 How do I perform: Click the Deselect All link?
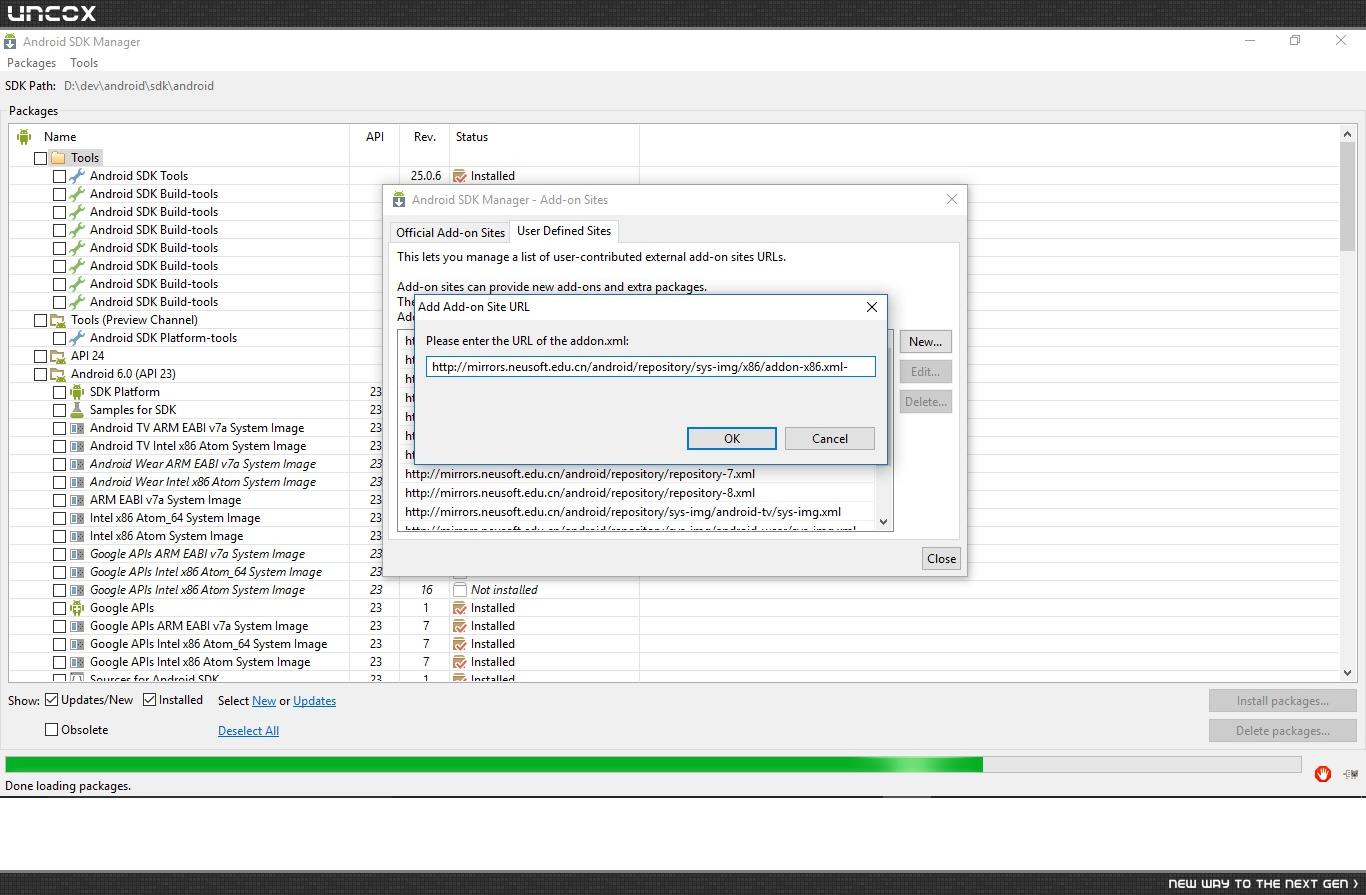248,731
